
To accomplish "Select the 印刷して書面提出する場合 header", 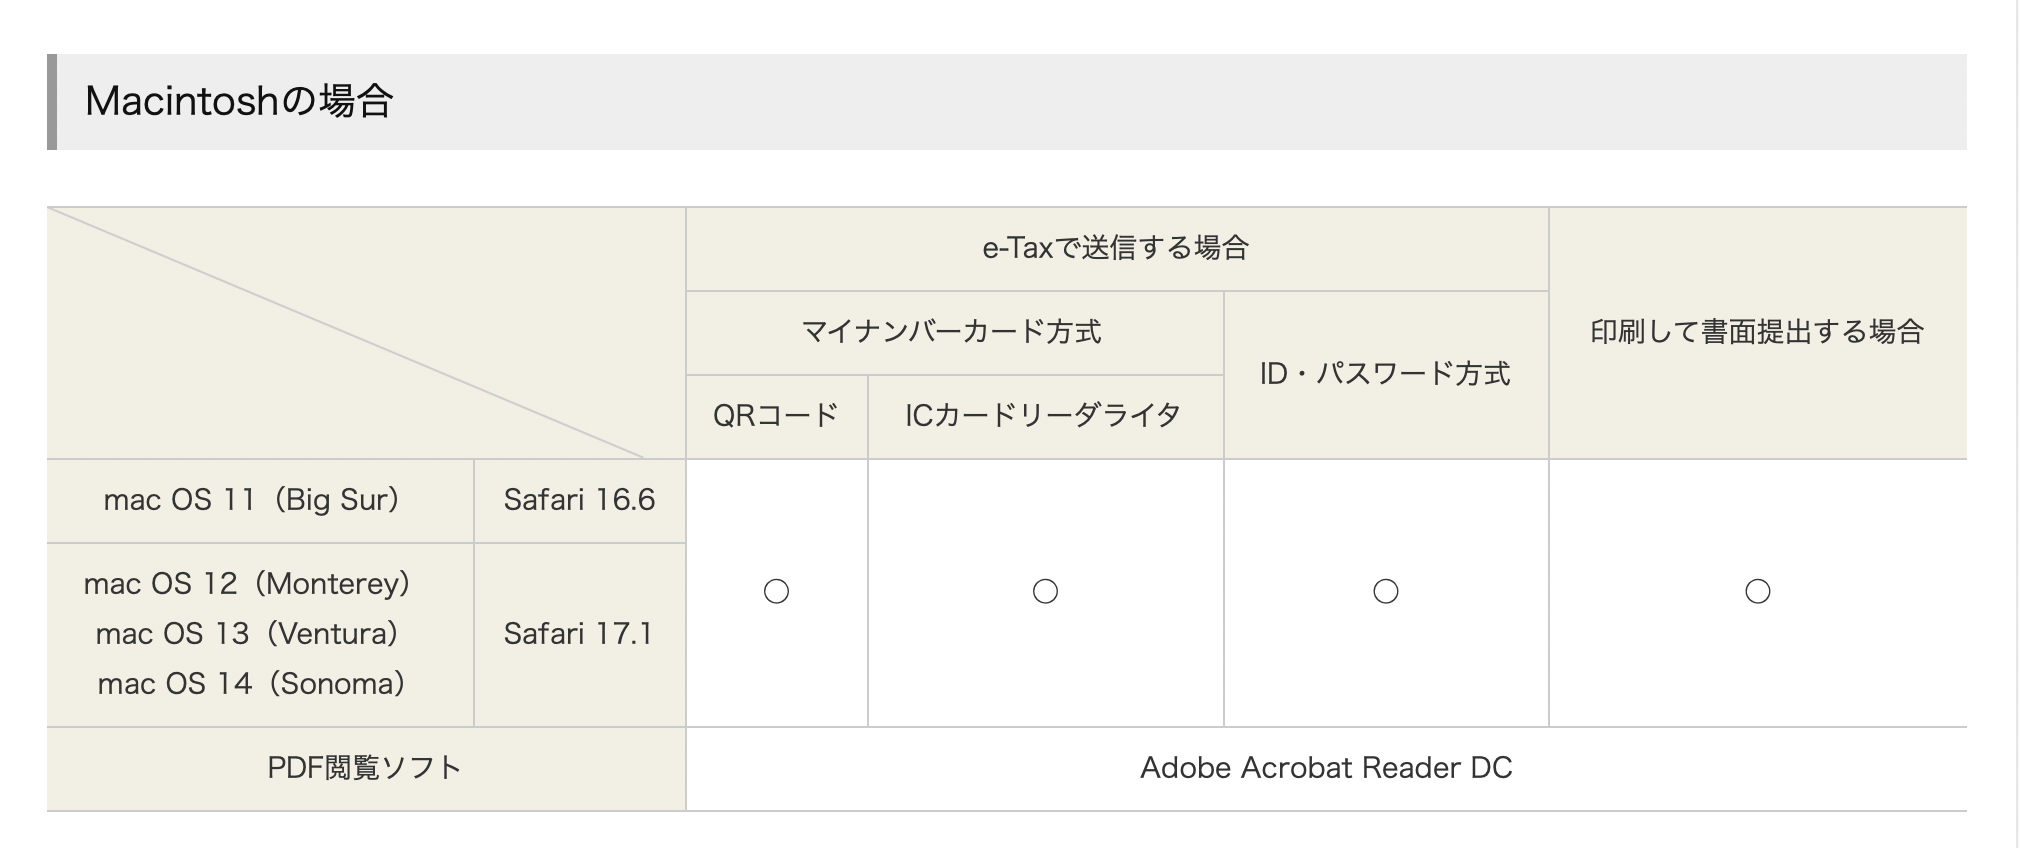I will coord(1757,332).
